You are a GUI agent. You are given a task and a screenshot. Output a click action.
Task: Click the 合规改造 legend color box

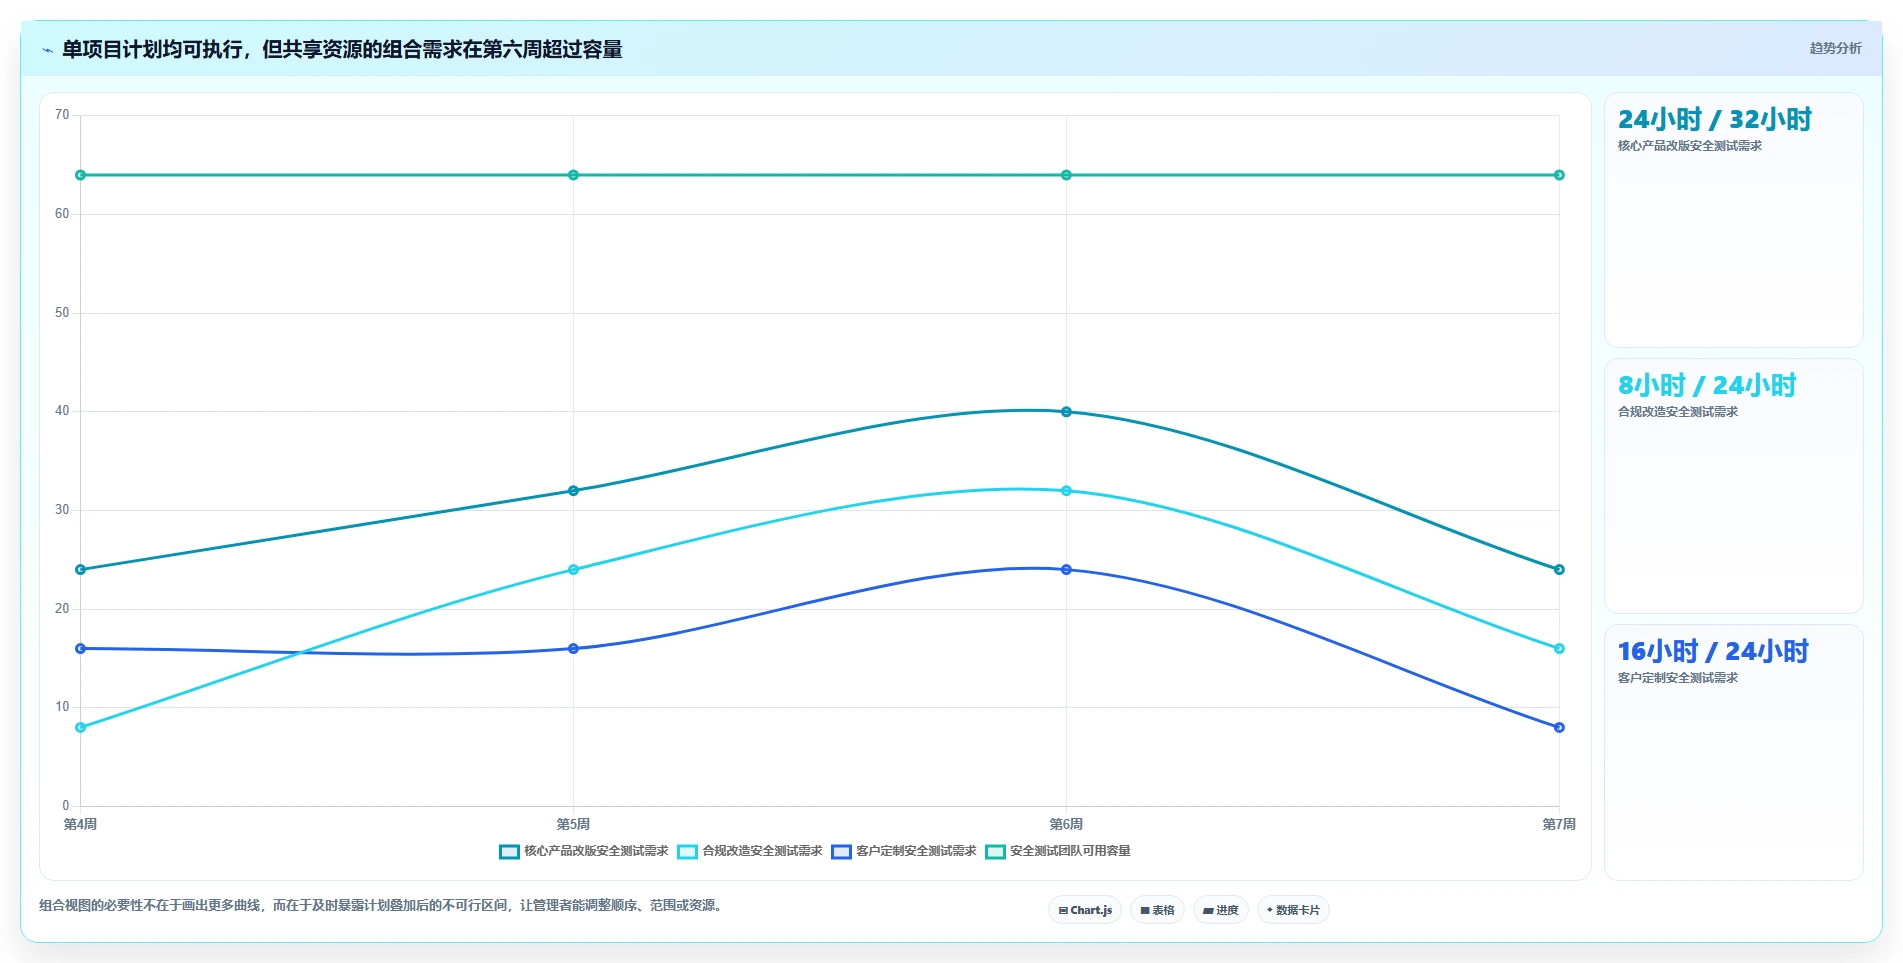tap(687, 852)
